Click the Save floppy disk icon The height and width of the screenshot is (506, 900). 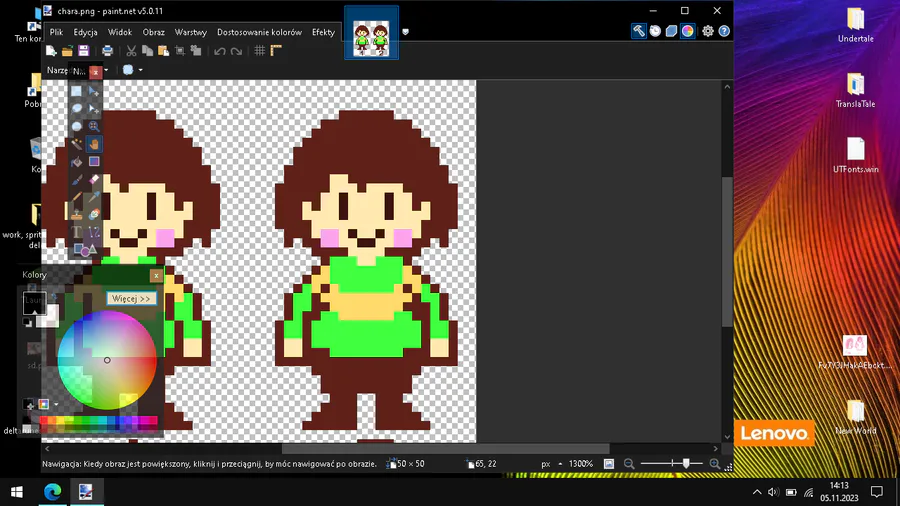tap(84, 51)
